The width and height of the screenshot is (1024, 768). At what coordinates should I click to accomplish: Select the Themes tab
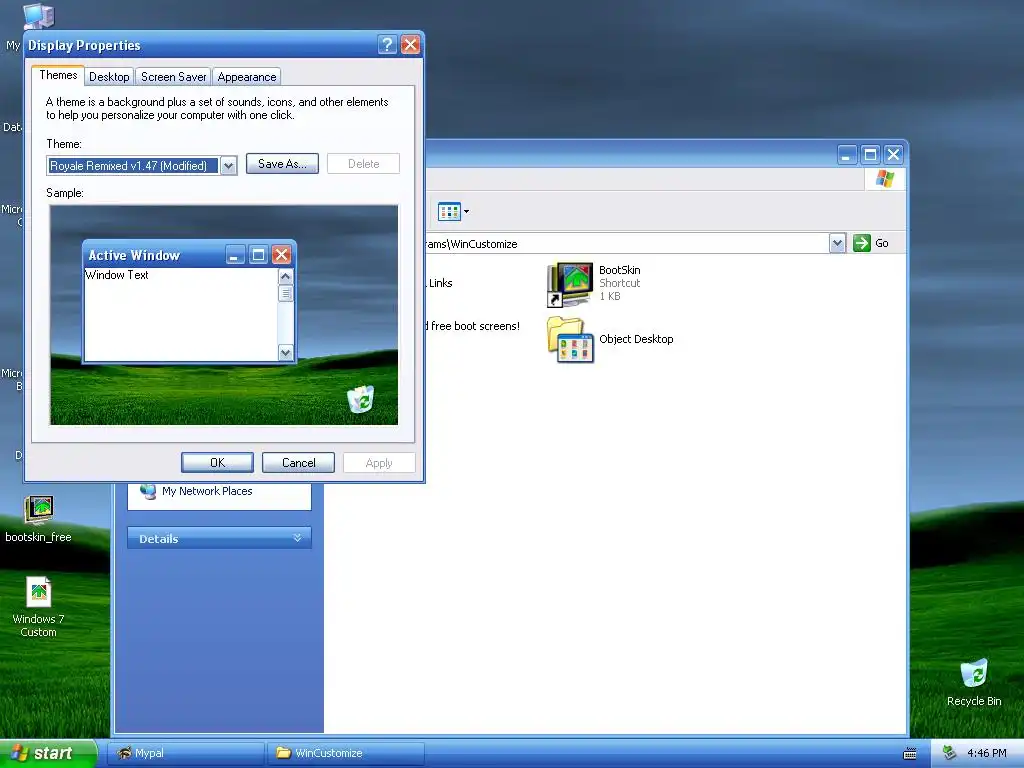pyautogui.click(x=58, y=75)
